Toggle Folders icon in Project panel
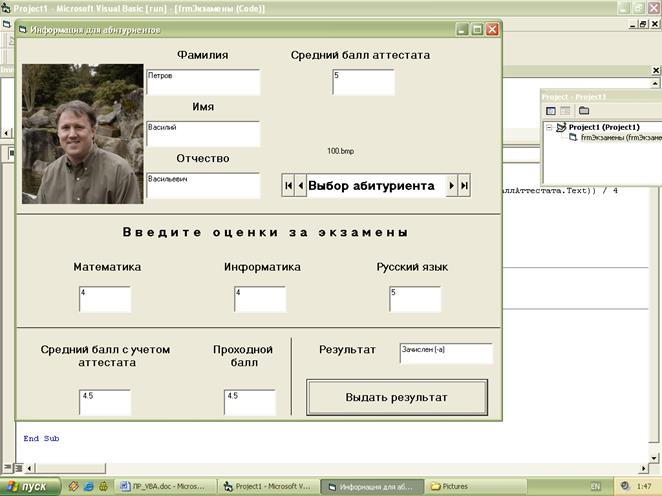Viewport: 662px width, 496px height. 584,111
